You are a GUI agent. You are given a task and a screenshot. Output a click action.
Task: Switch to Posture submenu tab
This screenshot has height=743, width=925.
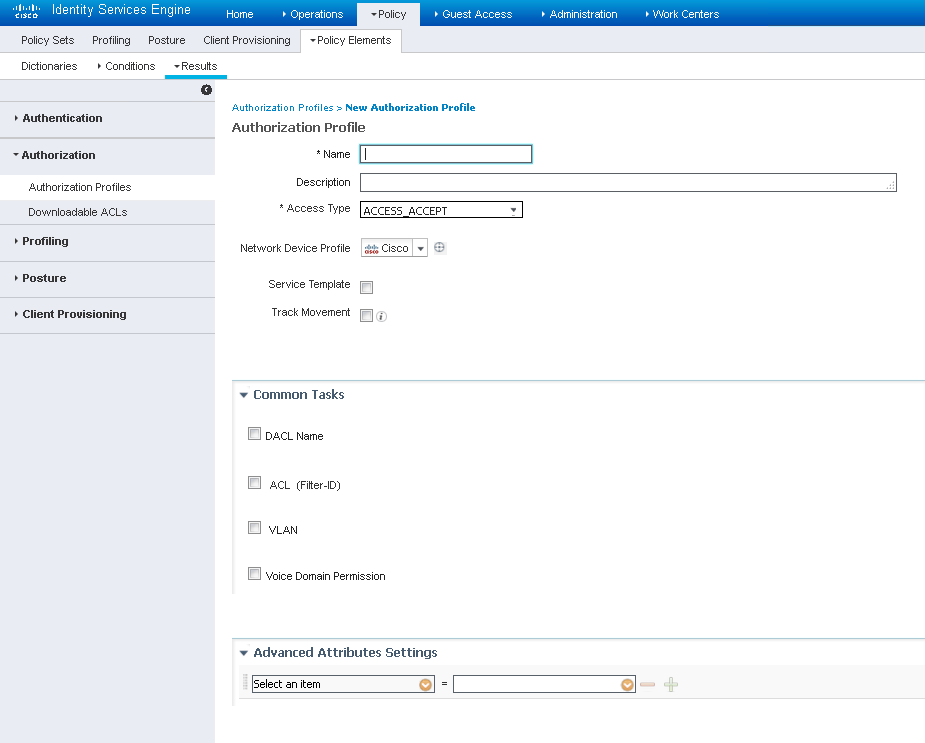(166, 40)
